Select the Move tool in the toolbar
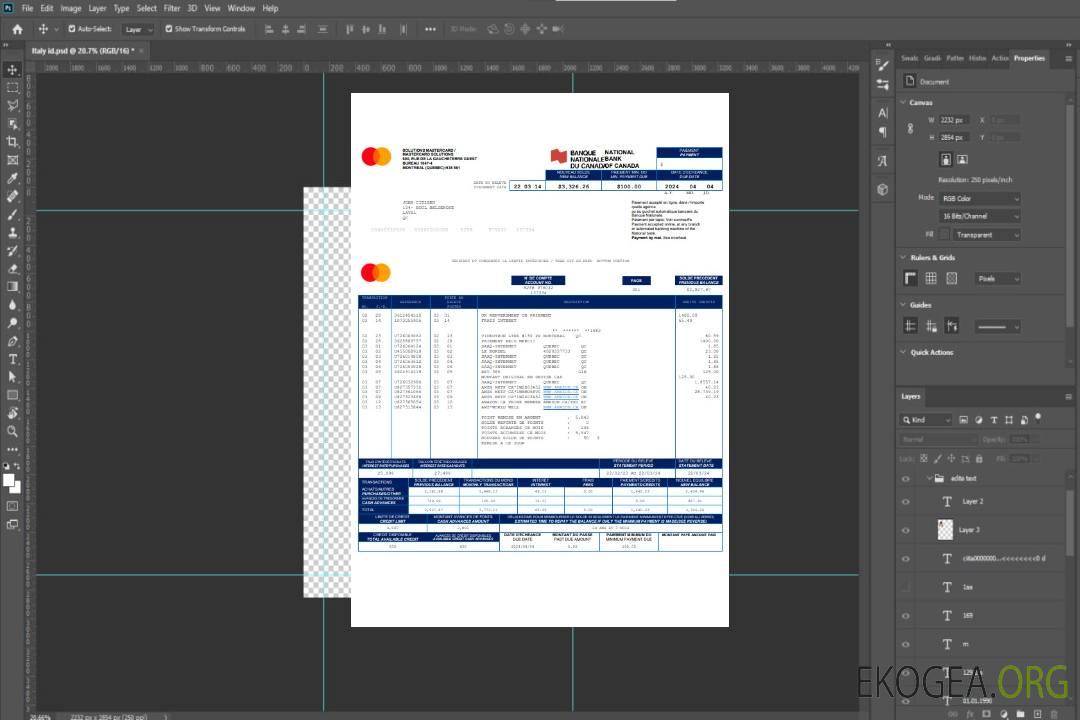 [x=12, y=70]
